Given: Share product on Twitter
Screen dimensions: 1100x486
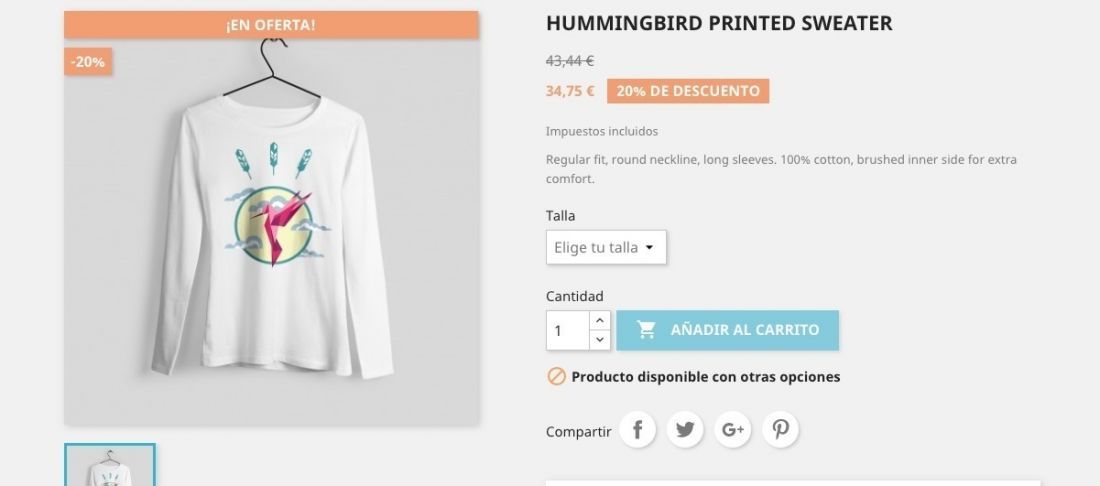Looking at the screenshot, I should coord(685,430).
